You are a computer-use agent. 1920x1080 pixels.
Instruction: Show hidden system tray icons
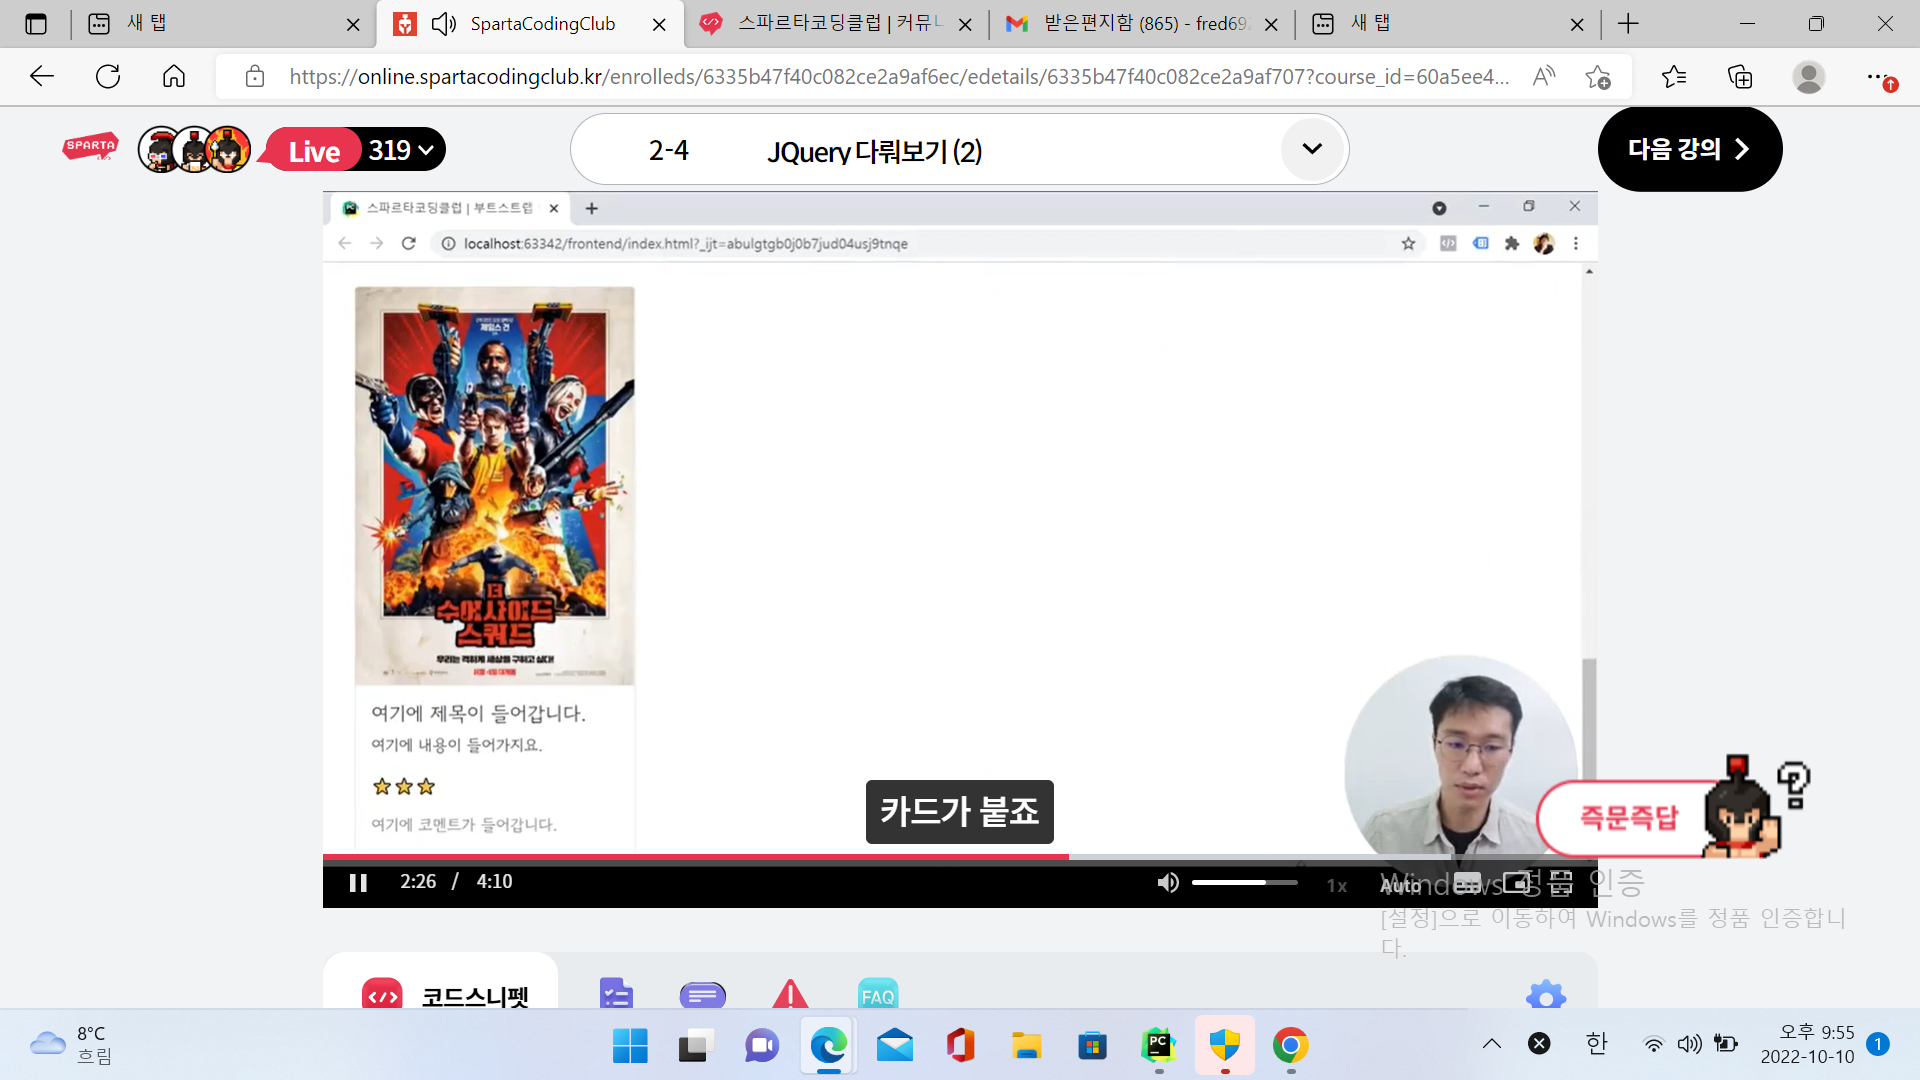click(1492, 1044)
